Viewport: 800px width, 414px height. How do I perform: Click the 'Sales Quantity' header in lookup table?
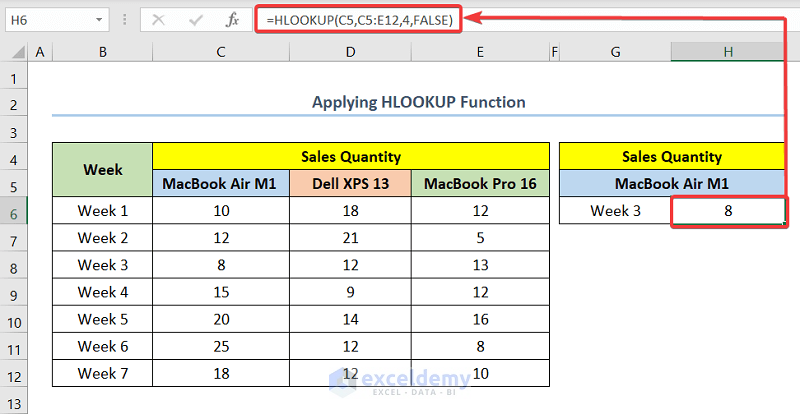click(672, 157)
